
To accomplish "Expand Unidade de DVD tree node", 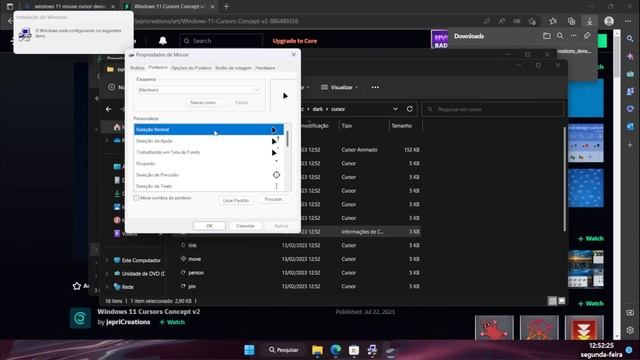I will [107, 273].
